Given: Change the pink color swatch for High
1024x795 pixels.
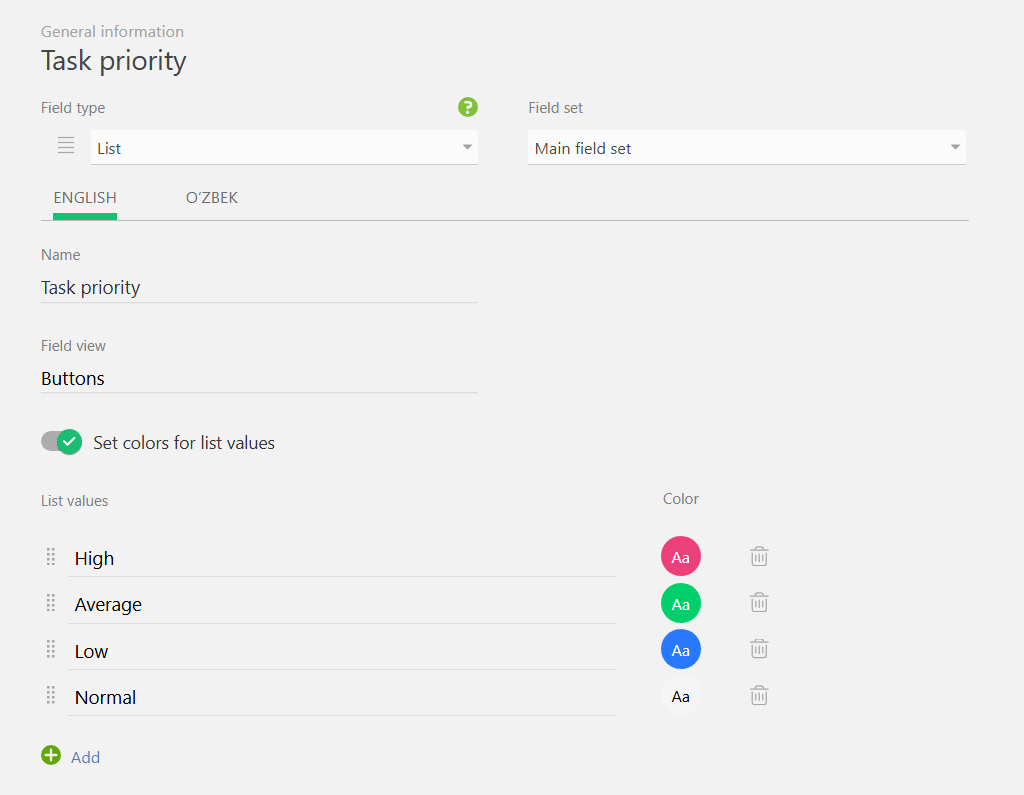Looking at the screenshot, I should click(x=681, y=556).
